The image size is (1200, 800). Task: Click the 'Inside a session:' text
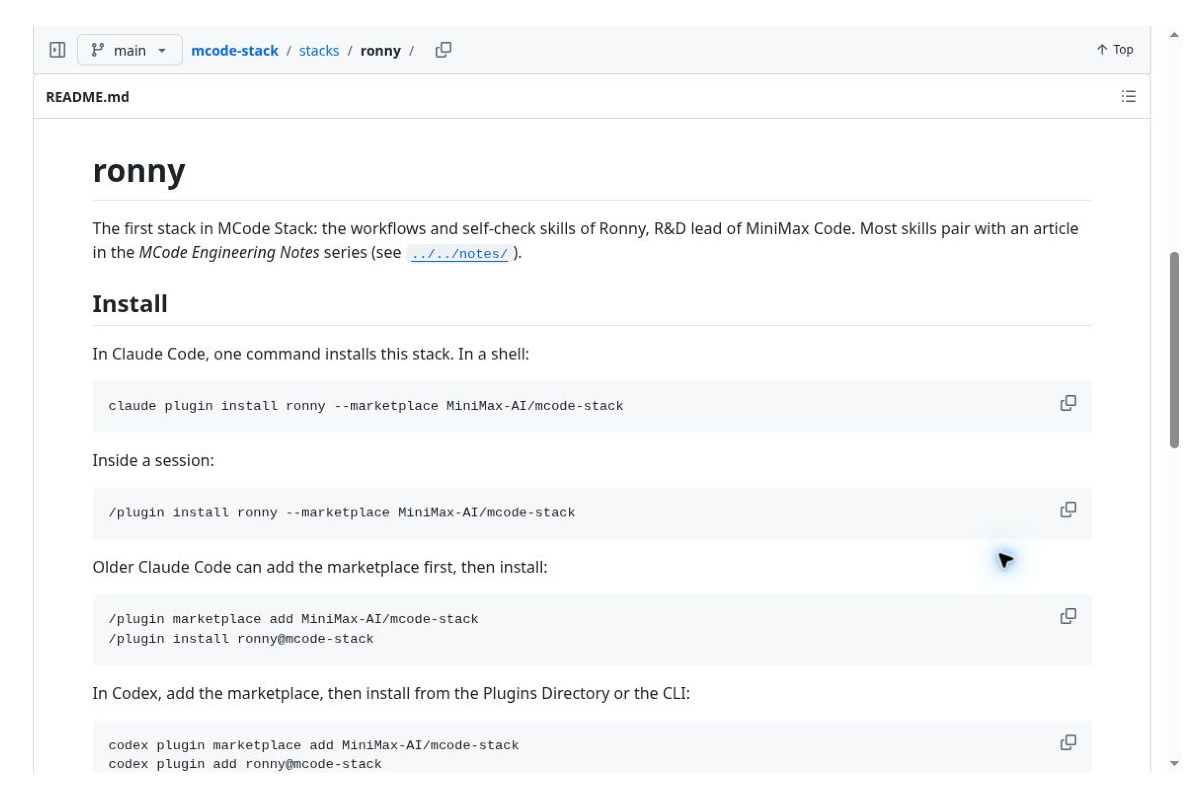point(153,461)
